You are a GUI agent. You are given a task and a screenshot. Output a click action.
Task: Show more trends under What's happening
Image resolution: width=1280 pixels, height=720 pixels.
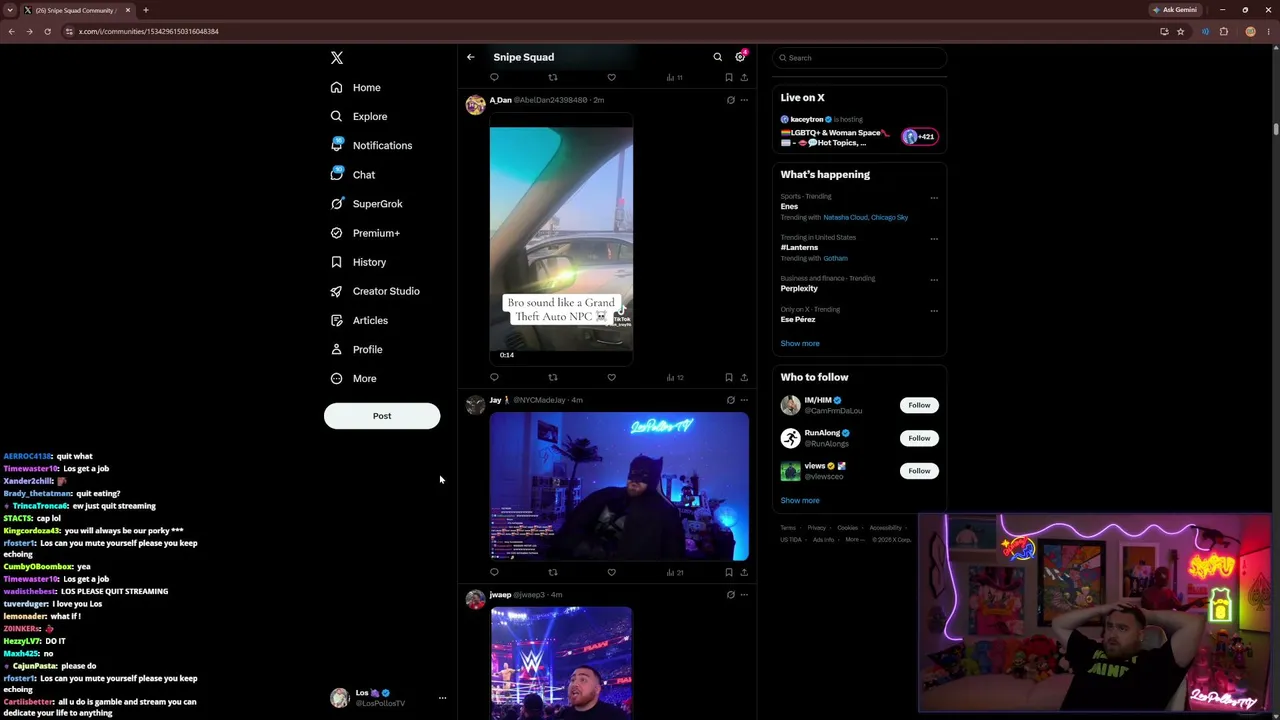coord(800,344)
